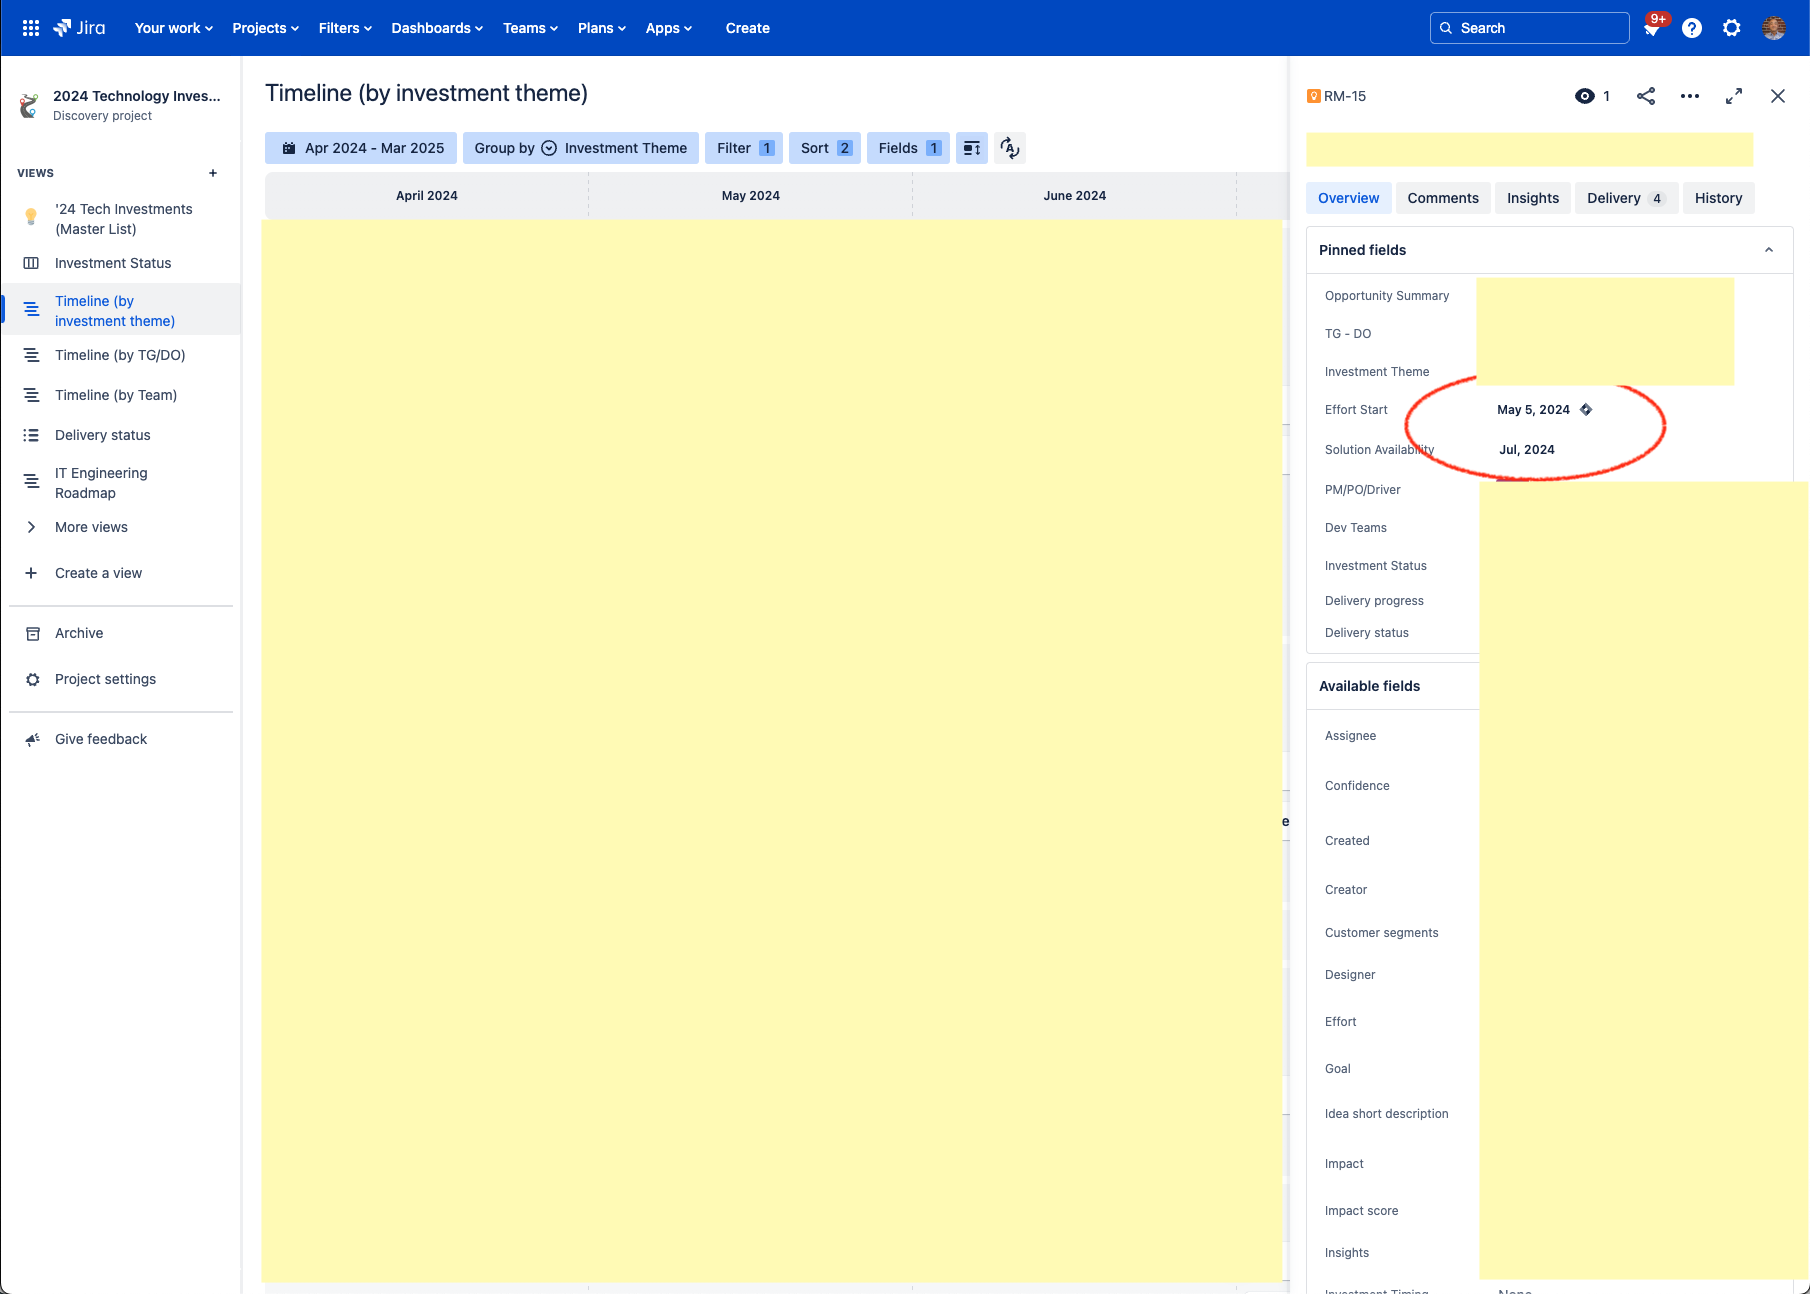Add a new view with plus icon
The width and height of the screenshot is (1810, 1294).
click(x=213, y=173)
